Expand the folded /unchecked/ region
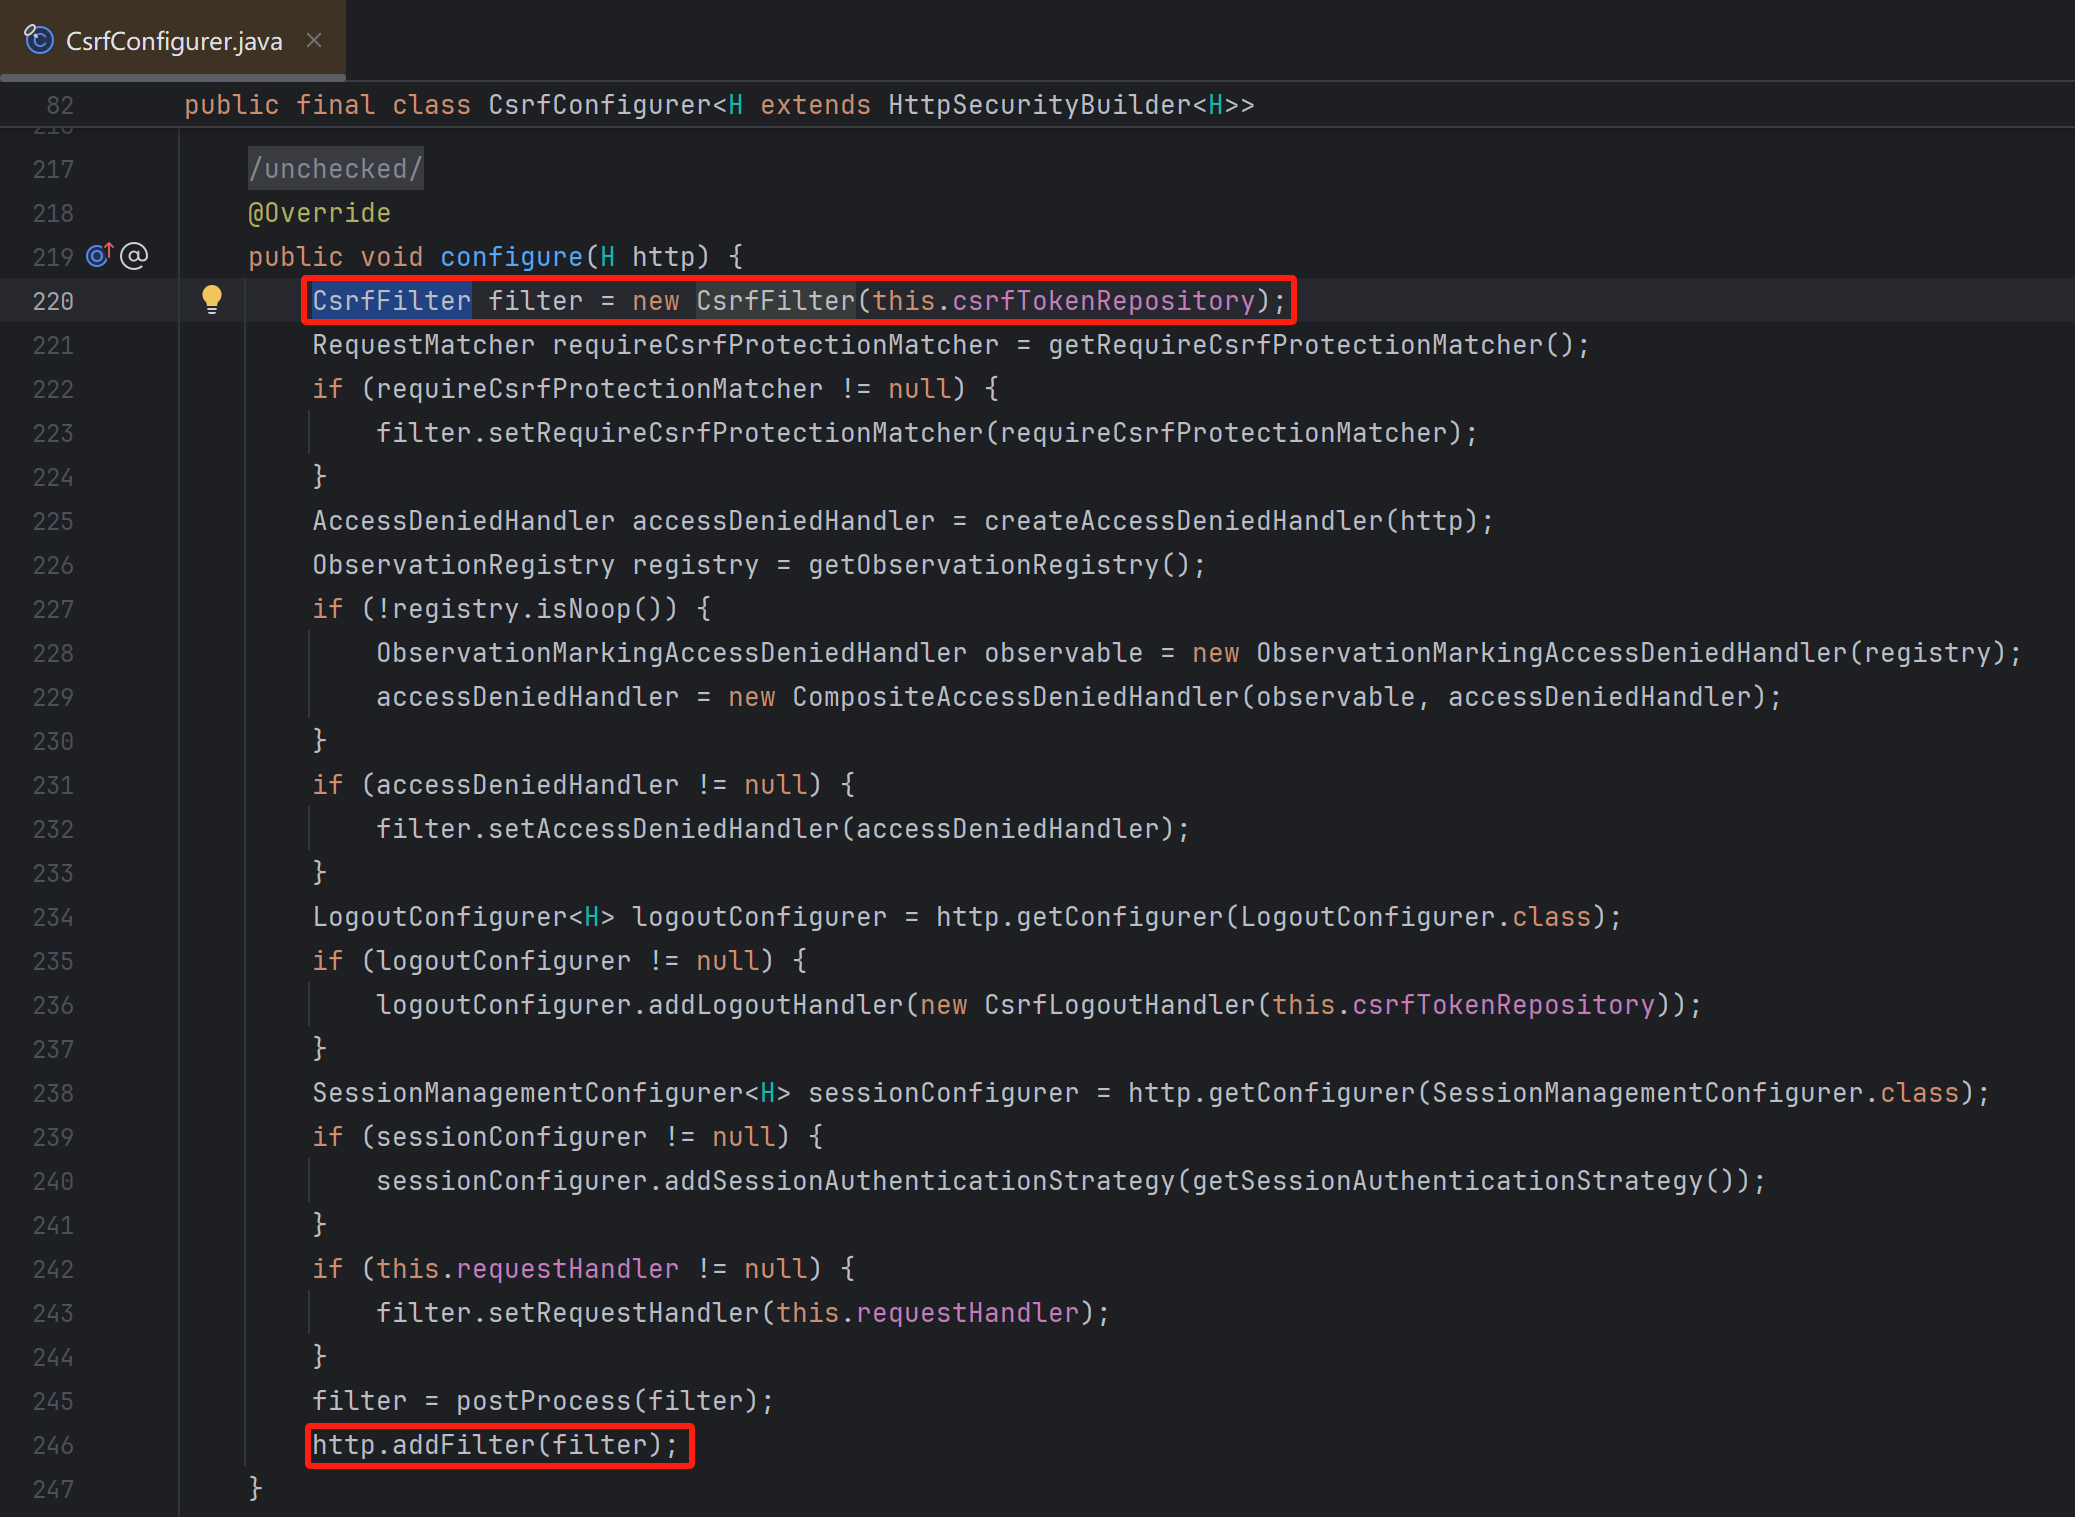Screen dimensions: 2075x1517 pyautogui.click(x=335, y=168)
